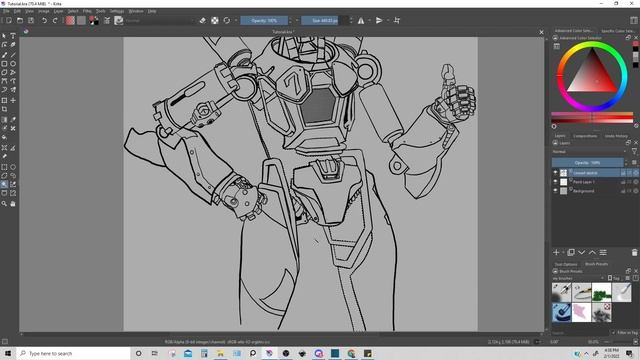Viewport: 640px width, 360px height.
Task: Open the layer blending mode dropdown
Action: tap(589, 151)
